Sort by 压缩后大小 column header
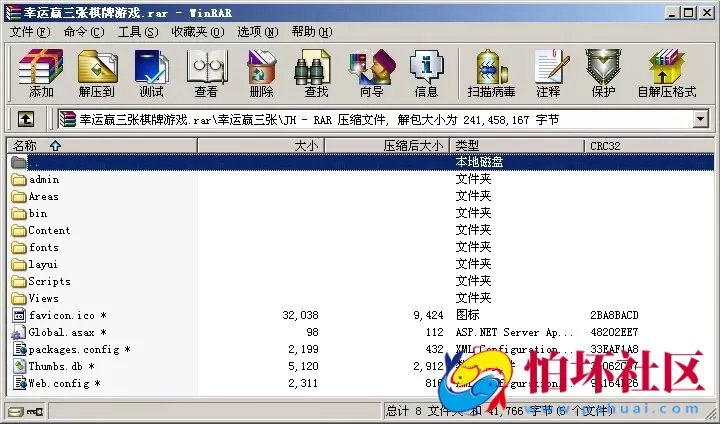The height and width of the screenshot is (424, 720). click(387, 146)
